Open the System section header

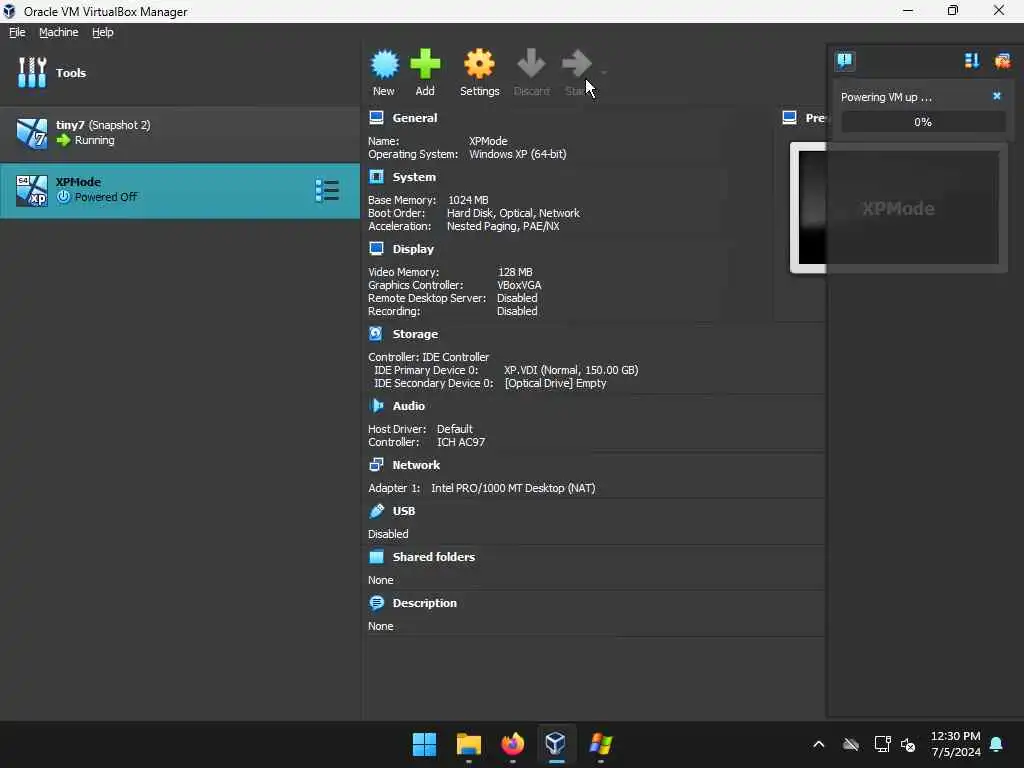[414, 177]
